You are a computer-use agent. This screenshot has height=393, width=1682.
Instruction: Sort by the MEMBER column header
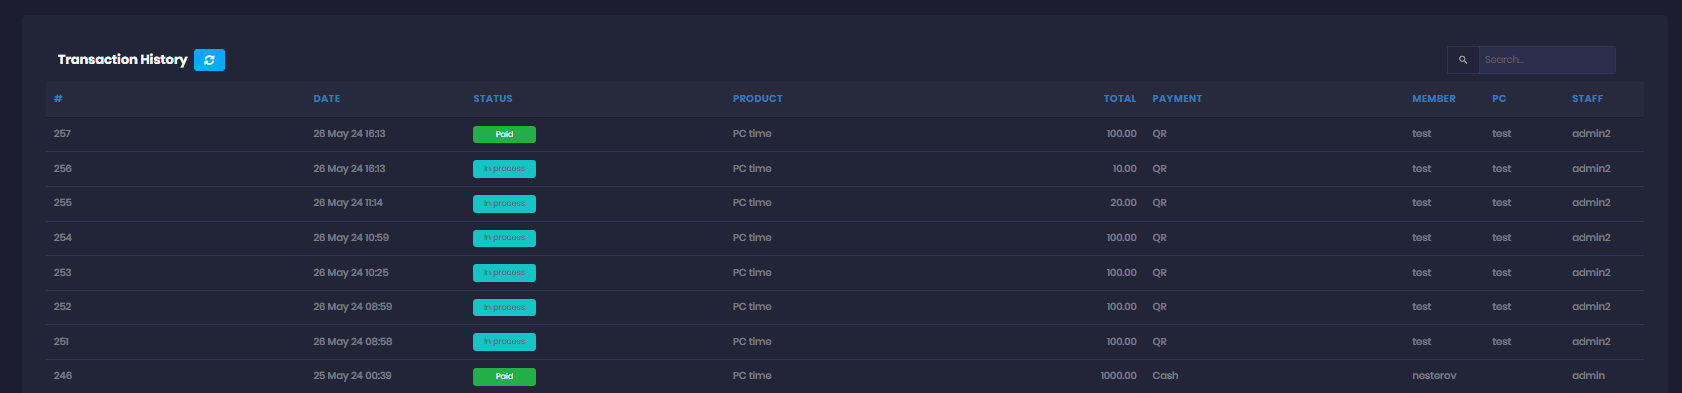[1434, 99]
